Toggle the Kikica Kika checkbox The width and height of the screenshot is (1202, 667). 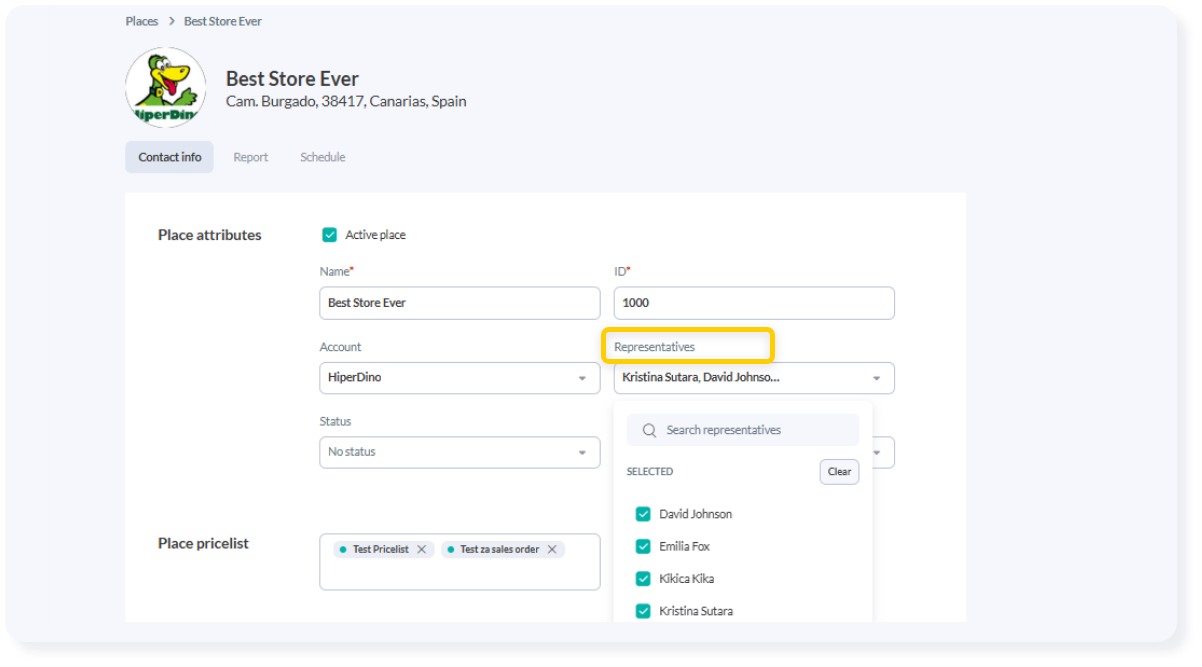[643, 578]
